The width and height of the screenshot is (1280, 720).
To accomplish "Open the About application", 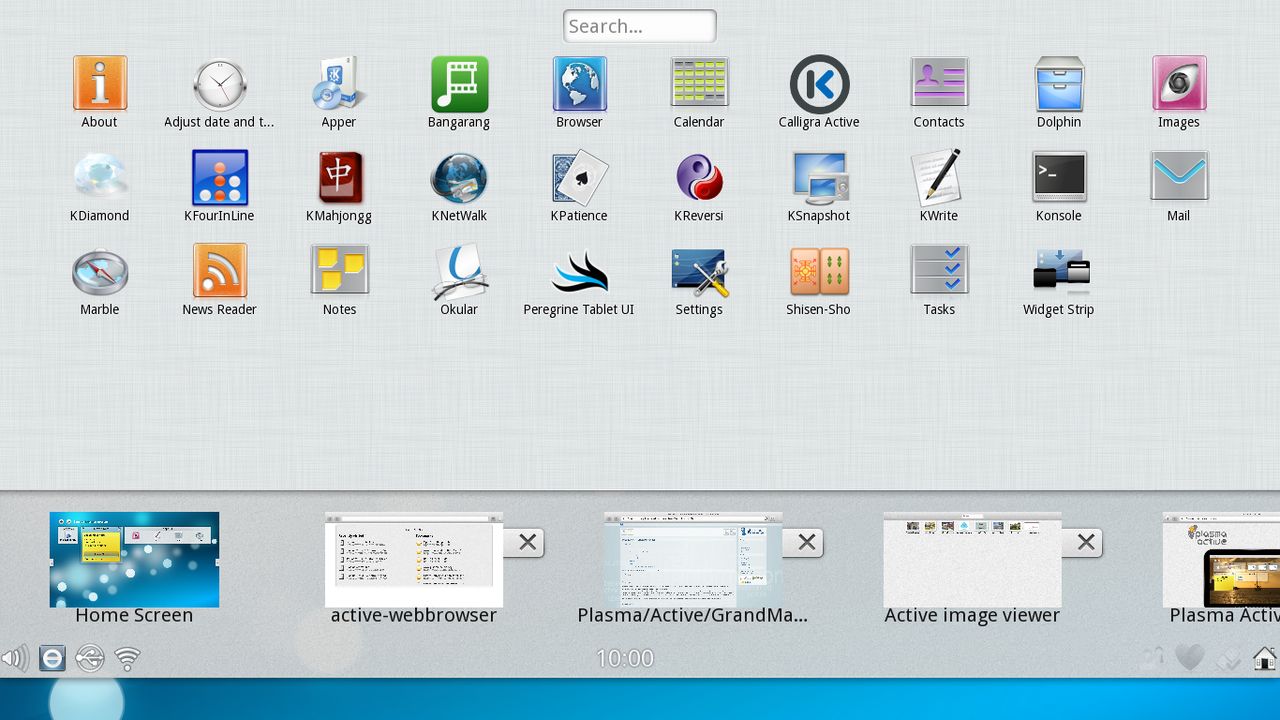I will 99,92.
